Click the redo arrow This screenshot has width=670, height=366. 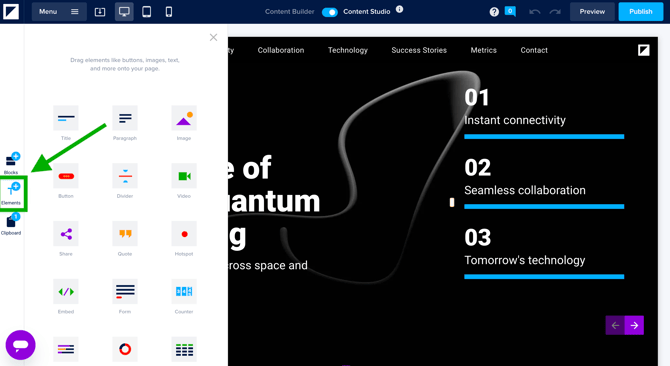click(555, 12)
